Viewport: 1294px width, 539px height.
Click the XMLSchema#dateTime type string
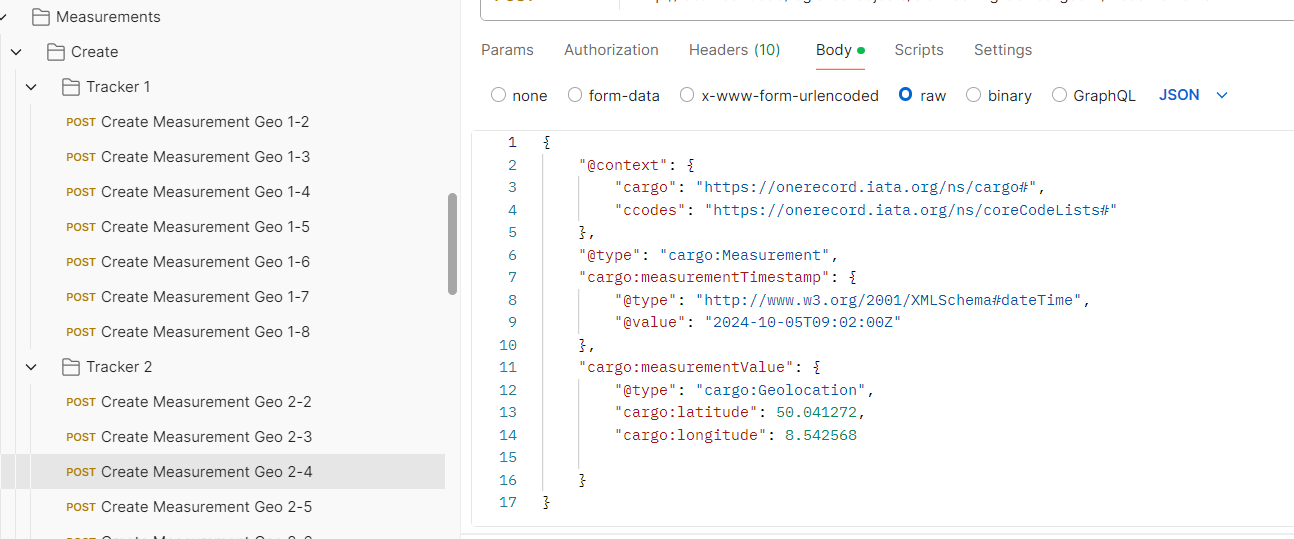pos(890,300)
